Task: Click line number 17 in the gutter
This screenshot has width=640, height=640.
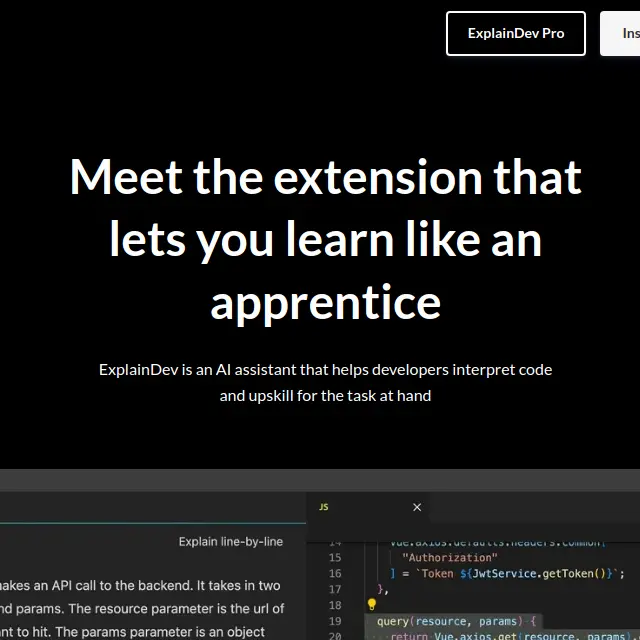Action: coord(335,589)
